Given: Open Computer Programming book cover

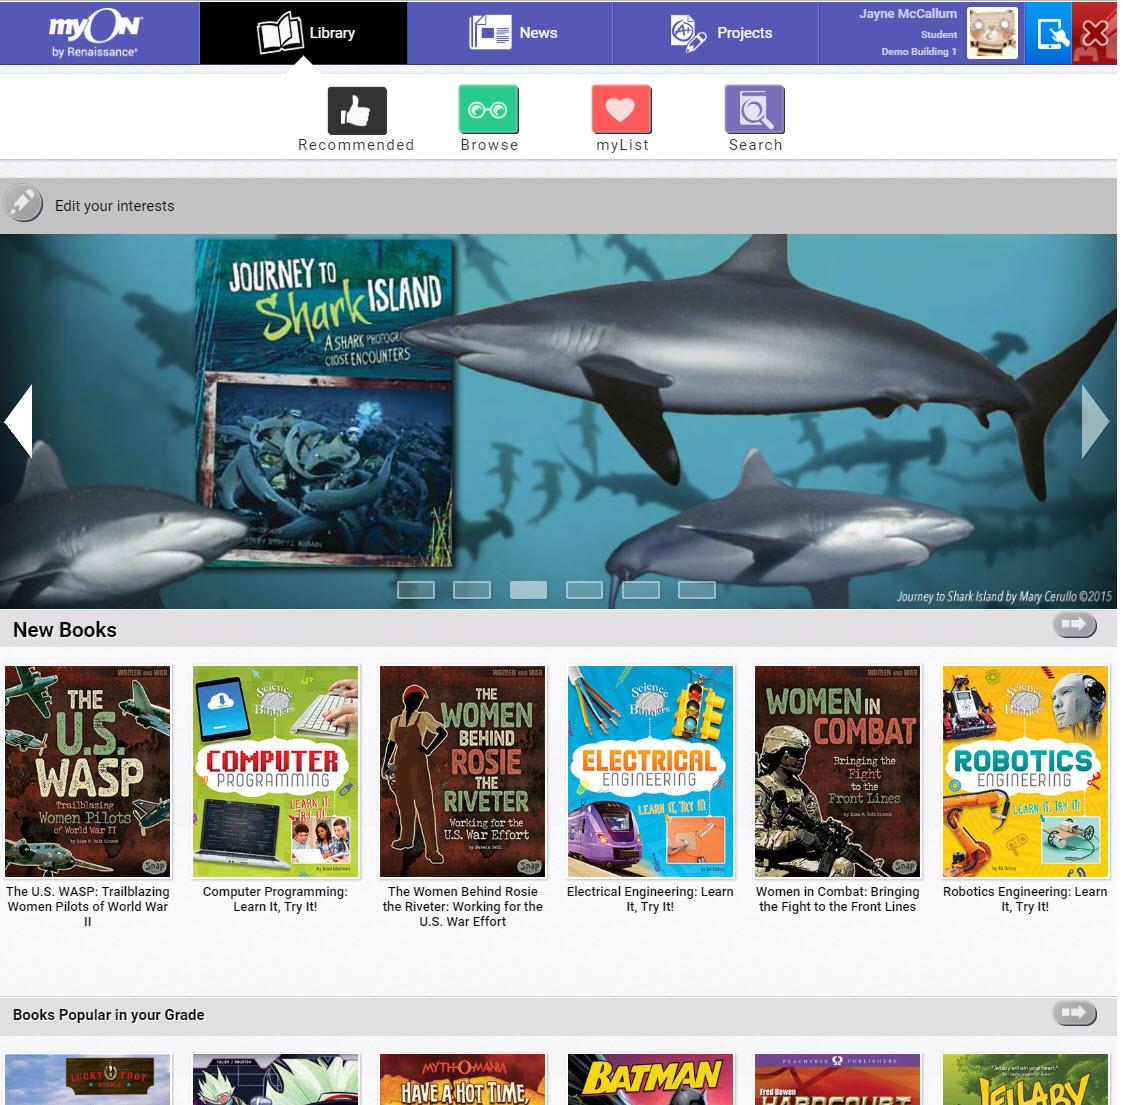Looking at the screenshot, I should coord(276,771).
